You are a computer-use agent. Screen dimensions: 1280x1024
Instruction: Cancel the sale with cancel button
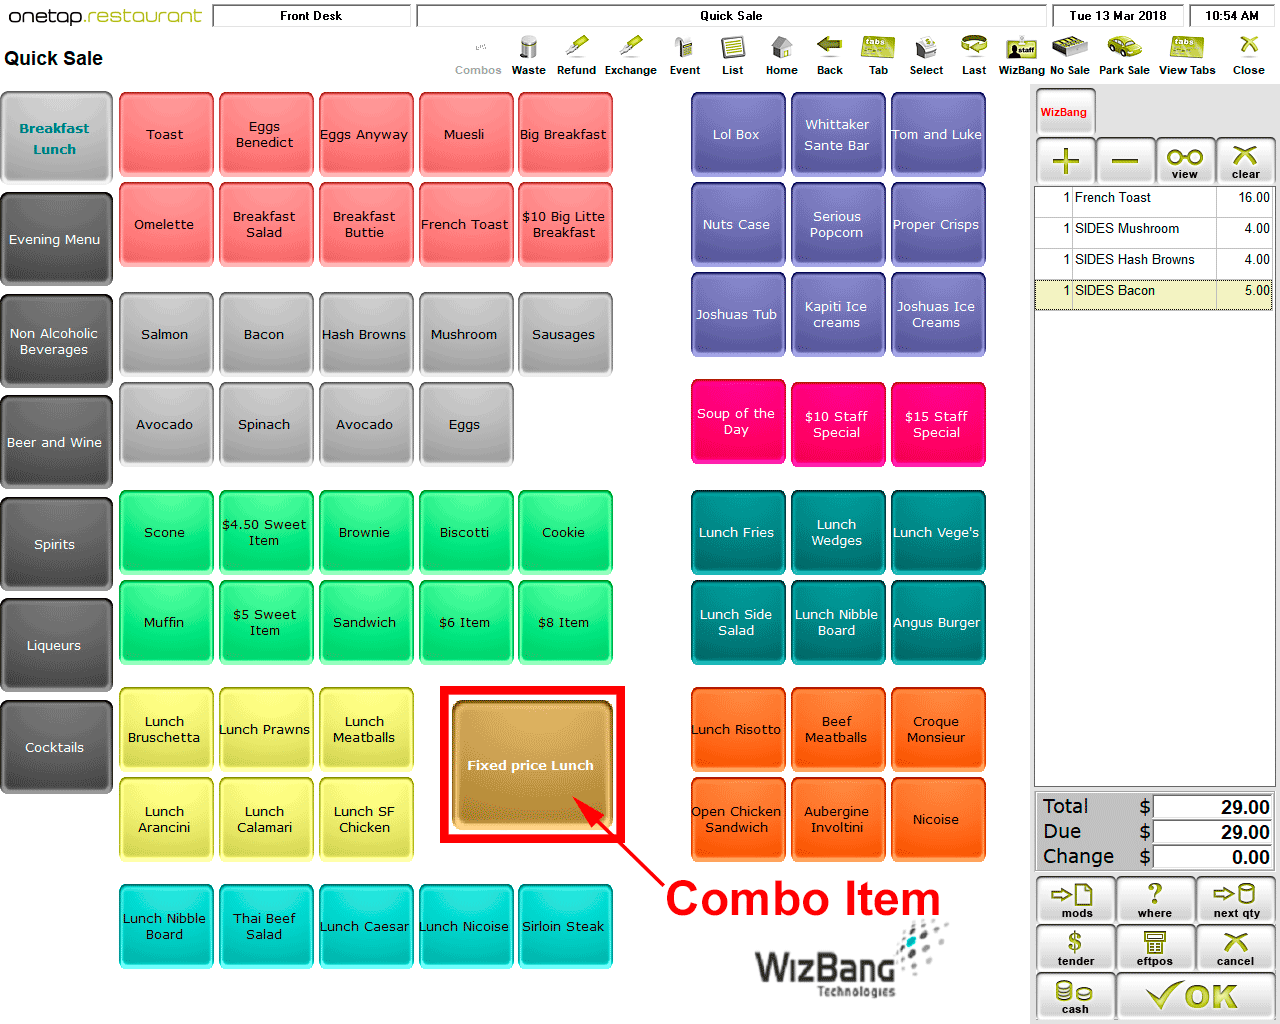coord(1235,947)
